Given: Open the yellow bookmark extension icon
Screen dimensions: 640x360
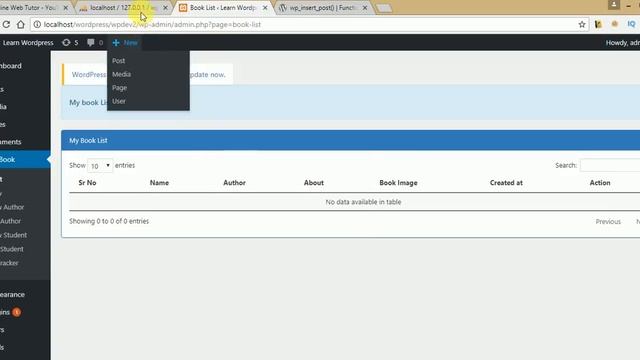Looking at the screenshot, I should tap(598, 24).
